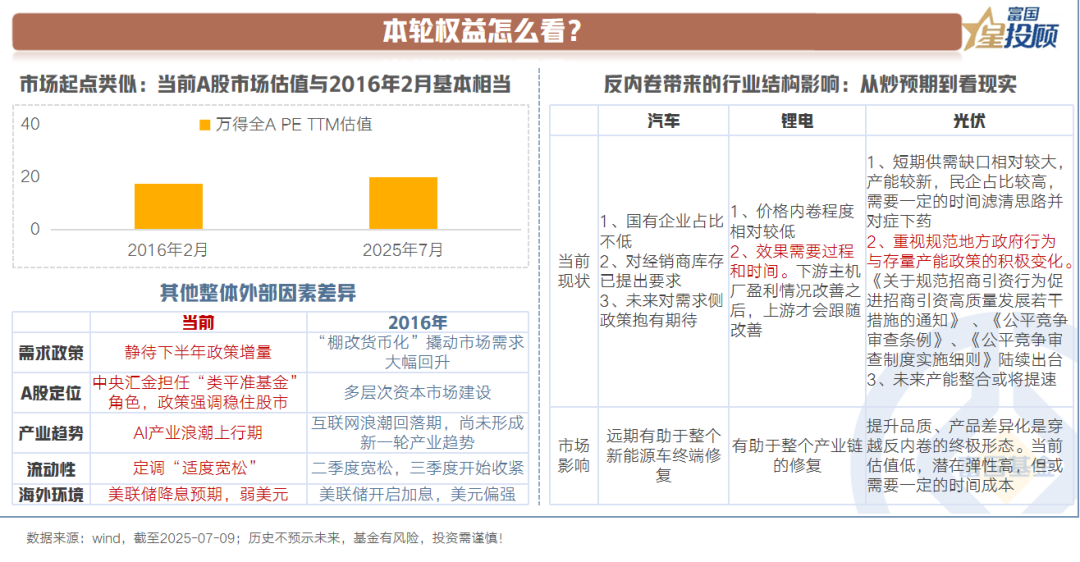Click the cell 静待下半年政策增量
The image size is (1080, 562).
click(198, 353)
